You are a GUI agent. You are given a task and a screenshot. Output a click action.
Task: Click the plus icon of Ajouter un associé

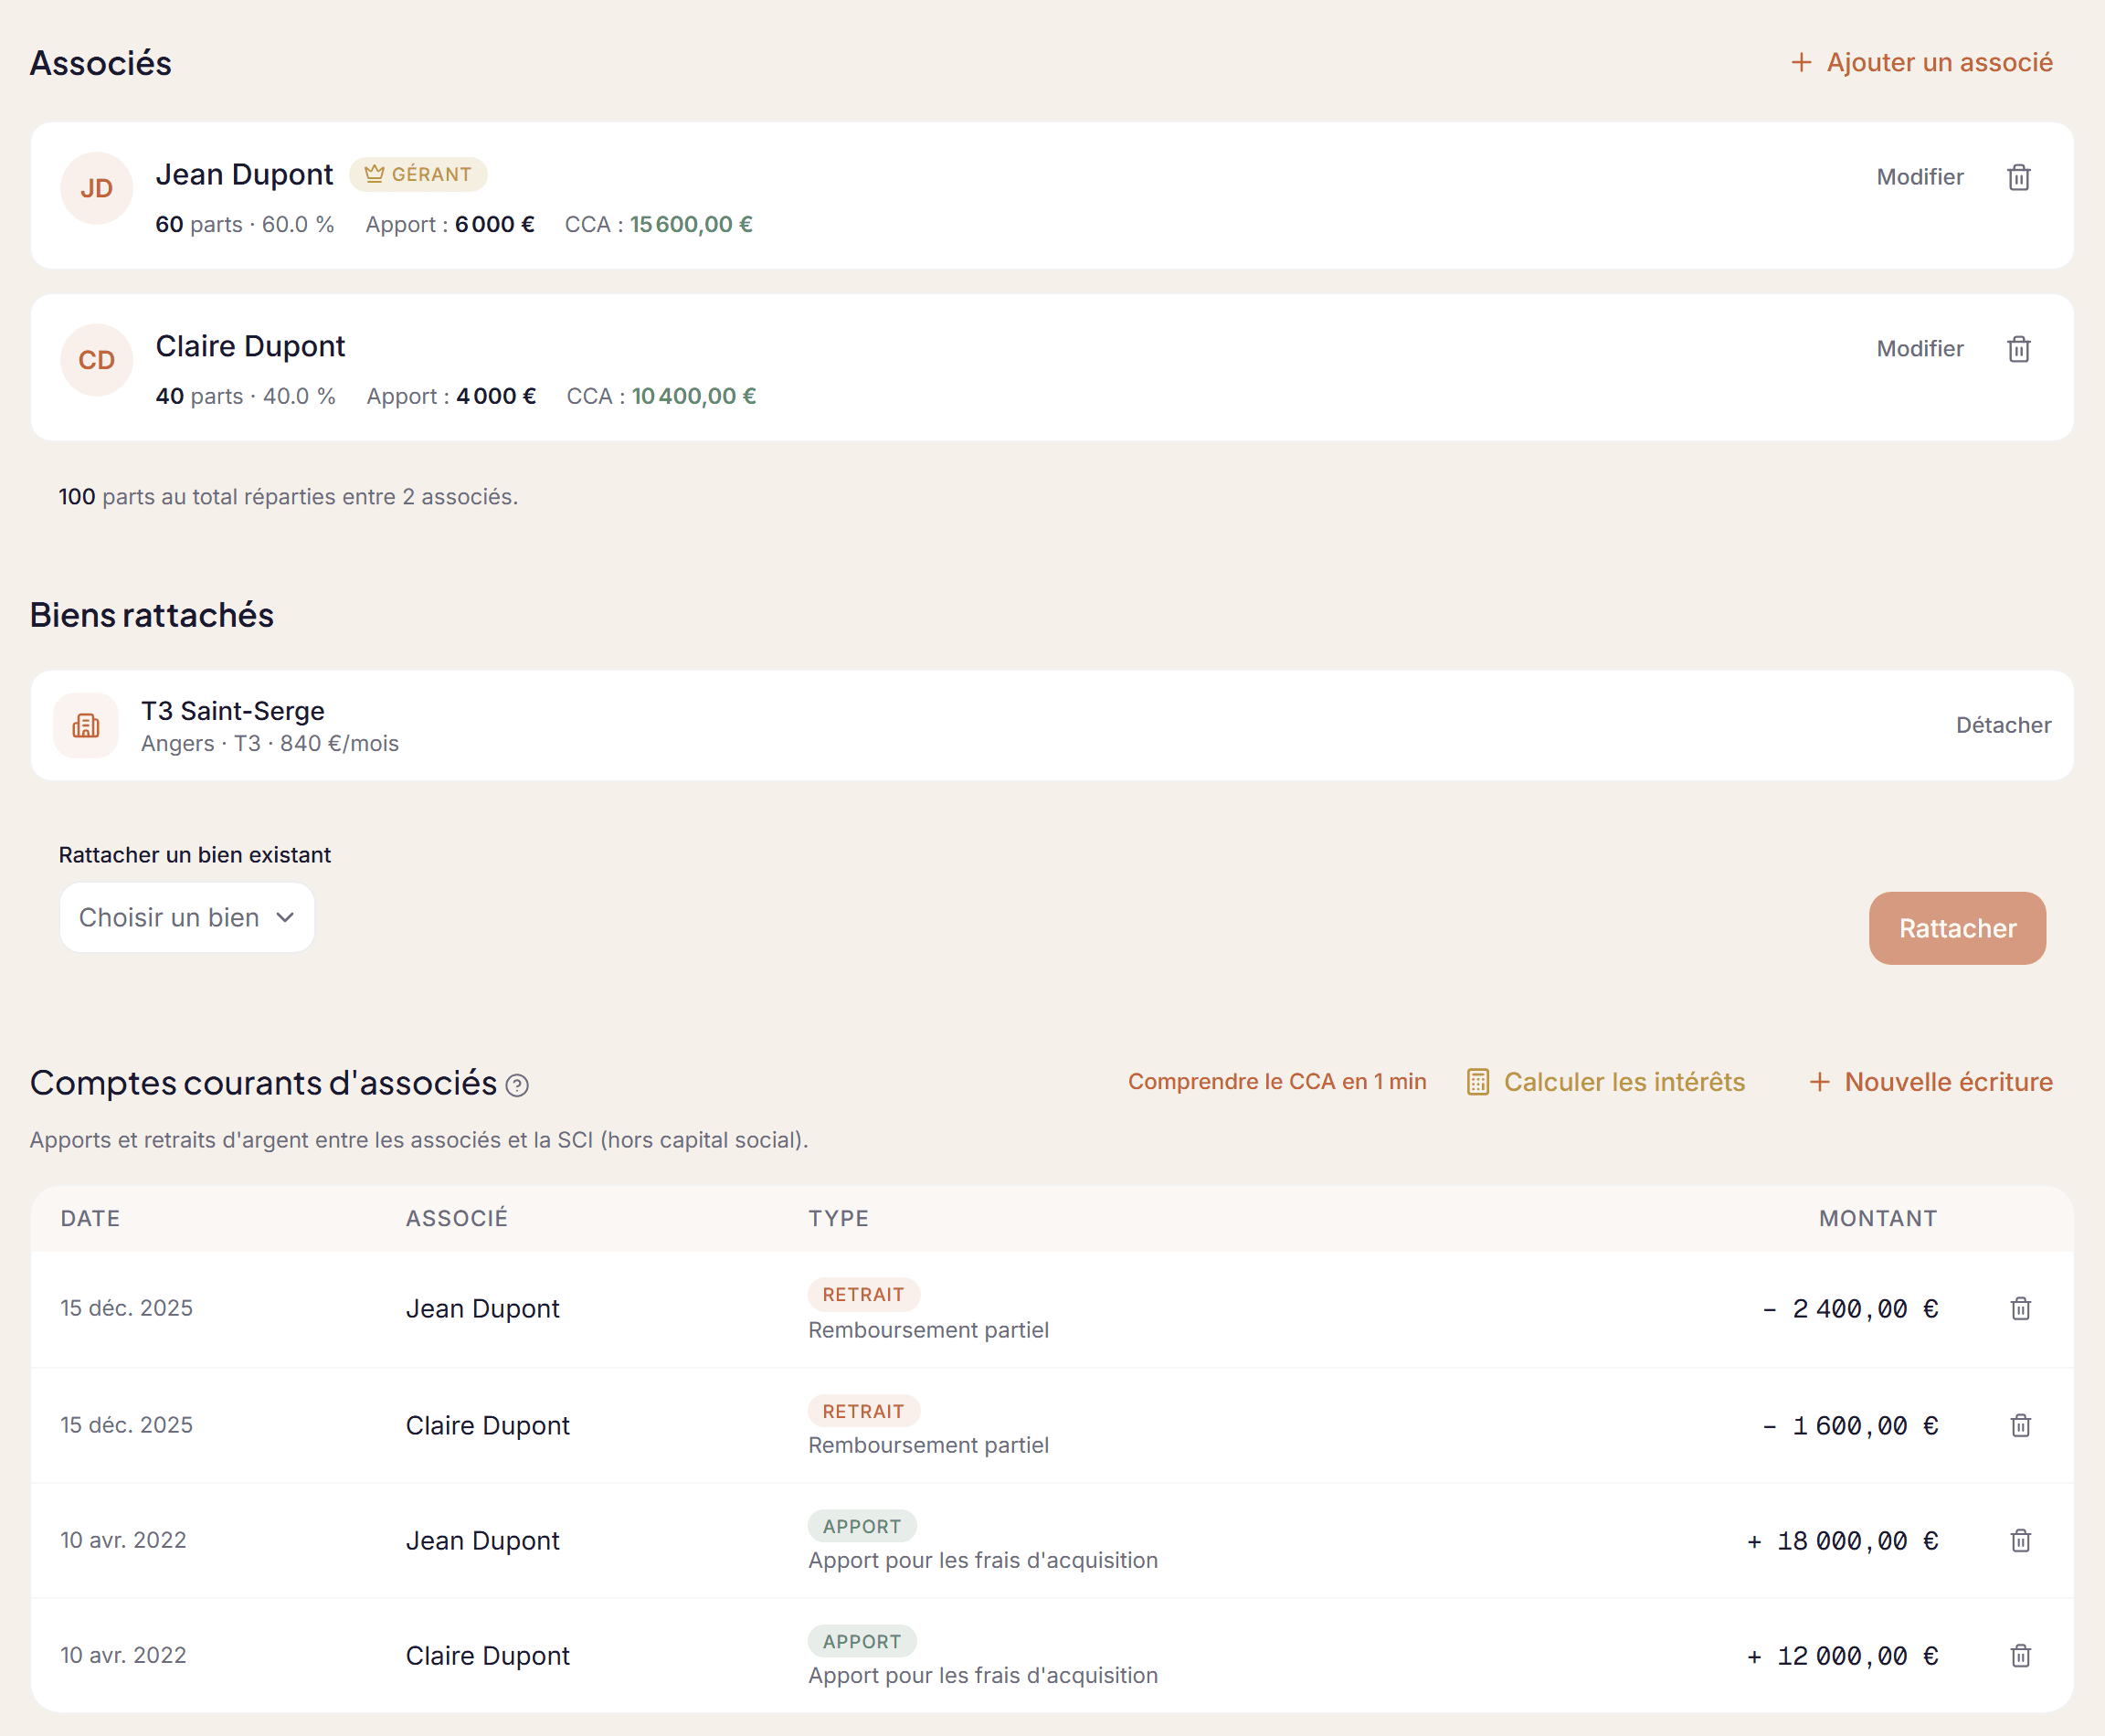click(x=1801, y=62)
